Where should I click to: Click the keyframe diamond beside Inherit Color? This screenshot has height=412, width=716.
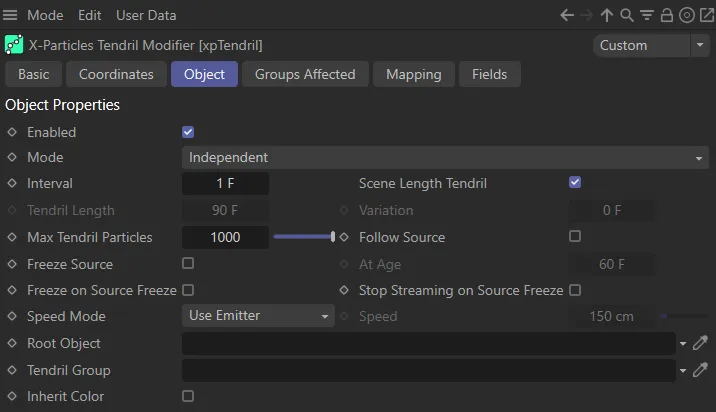(12, 396)
